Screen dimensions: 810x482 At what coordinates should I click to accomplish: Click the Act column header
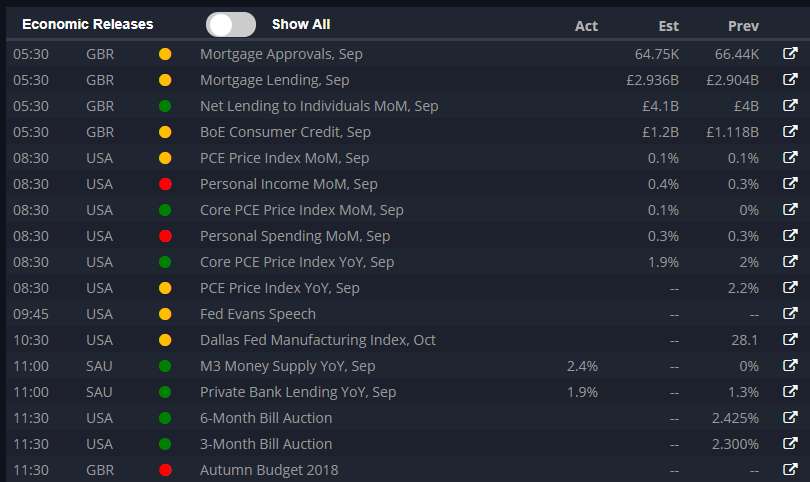tap(586, 26)
